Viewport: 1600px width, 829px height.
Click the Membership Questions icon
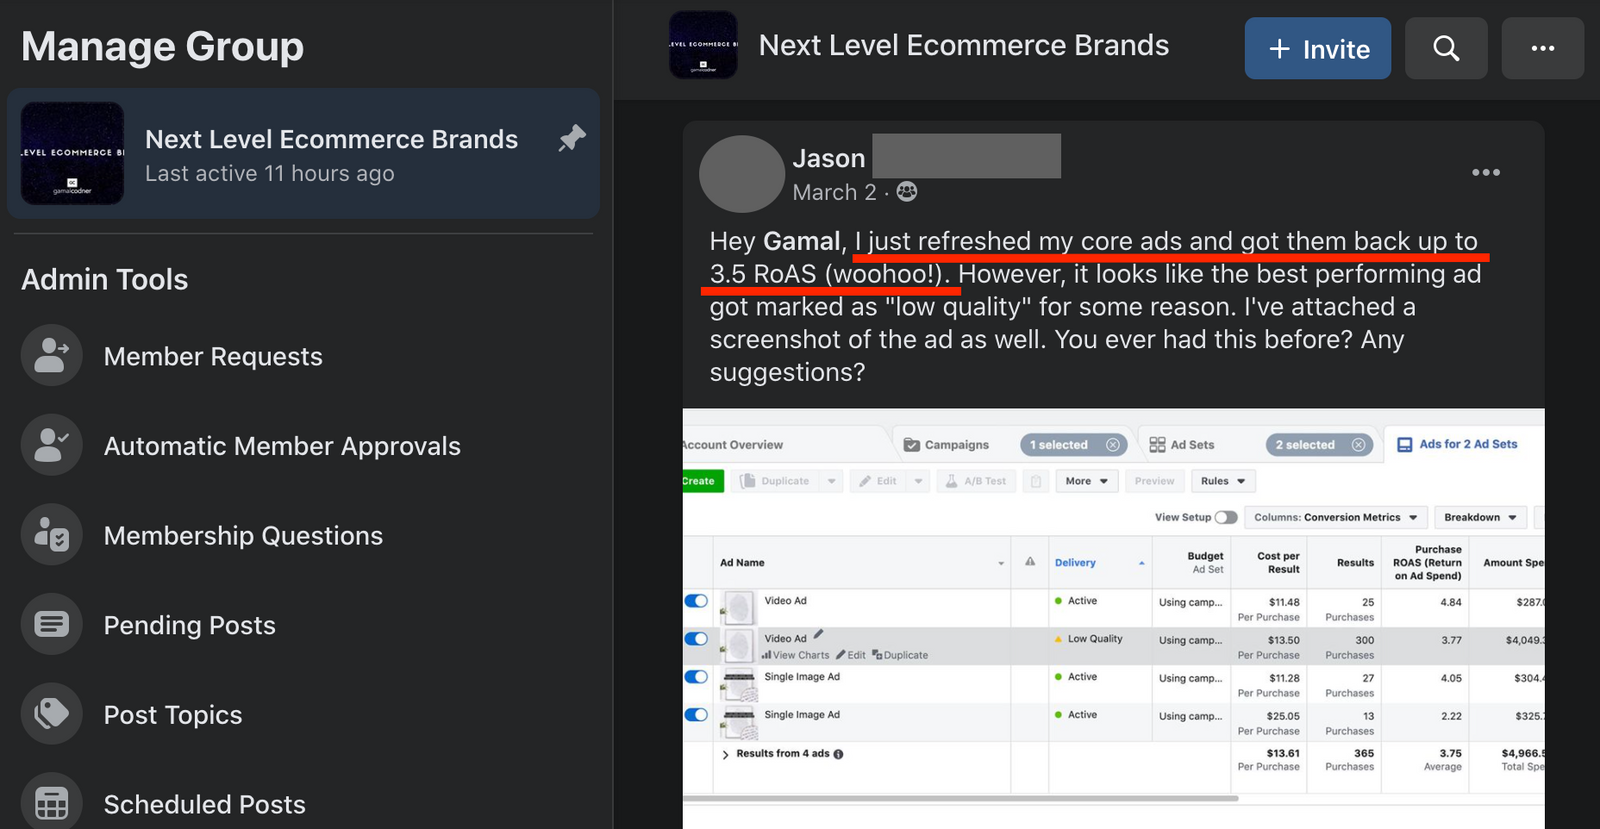[51, 535]
